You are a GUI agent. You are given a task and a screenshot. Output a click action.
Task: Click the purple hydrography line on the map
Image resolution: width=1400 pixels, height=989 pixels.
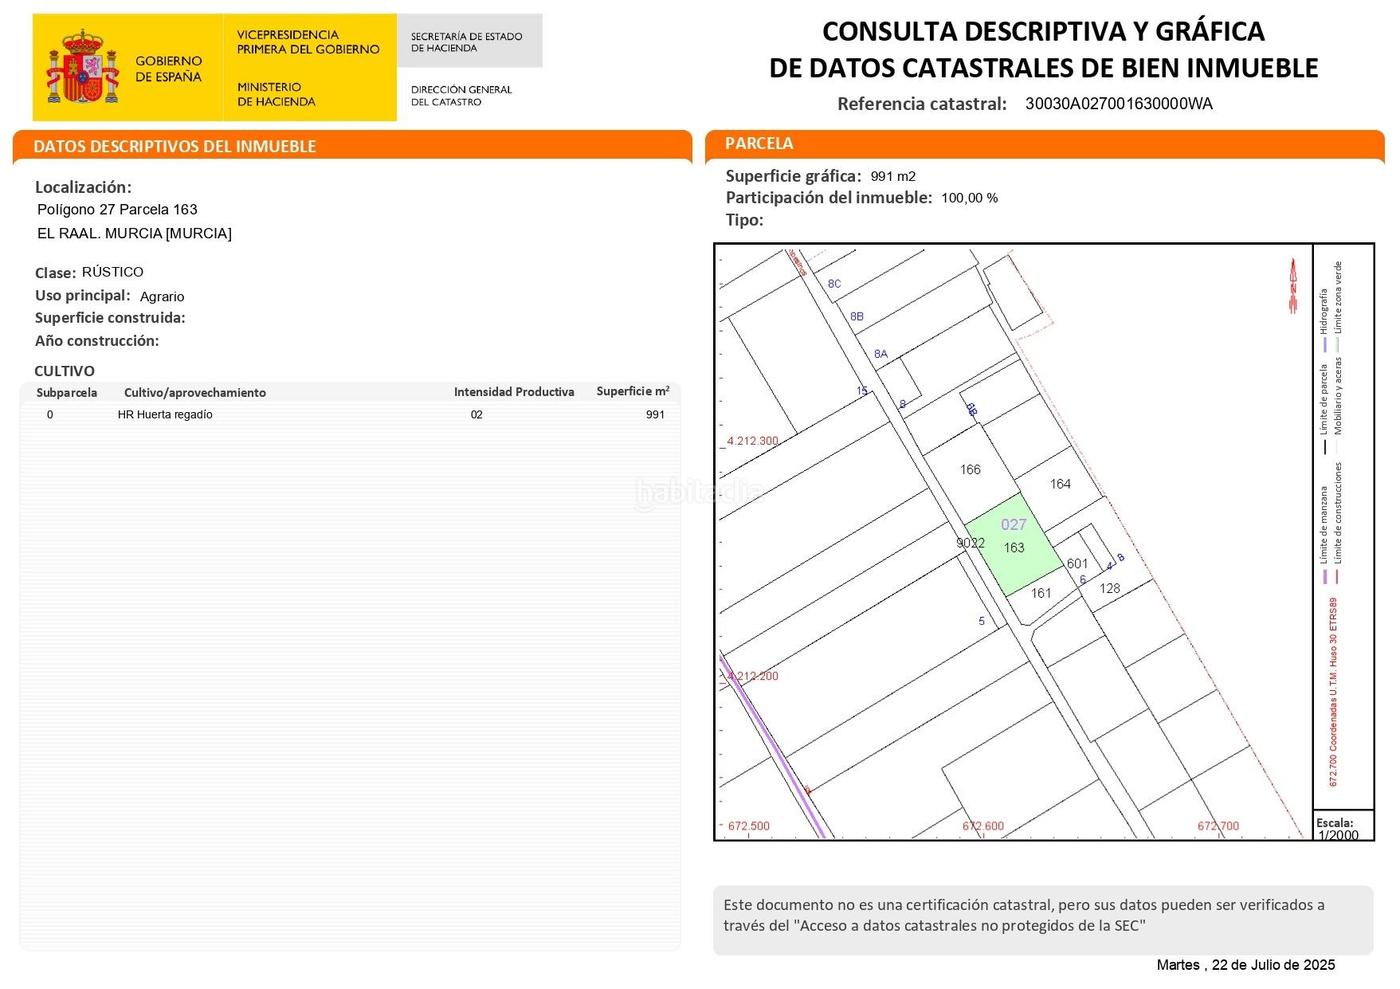775,750
